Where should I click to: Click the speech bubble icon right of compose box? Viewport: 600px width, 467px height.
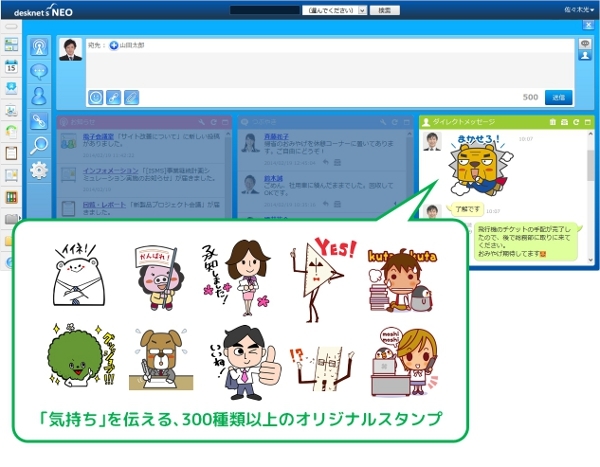coord(585,44)
